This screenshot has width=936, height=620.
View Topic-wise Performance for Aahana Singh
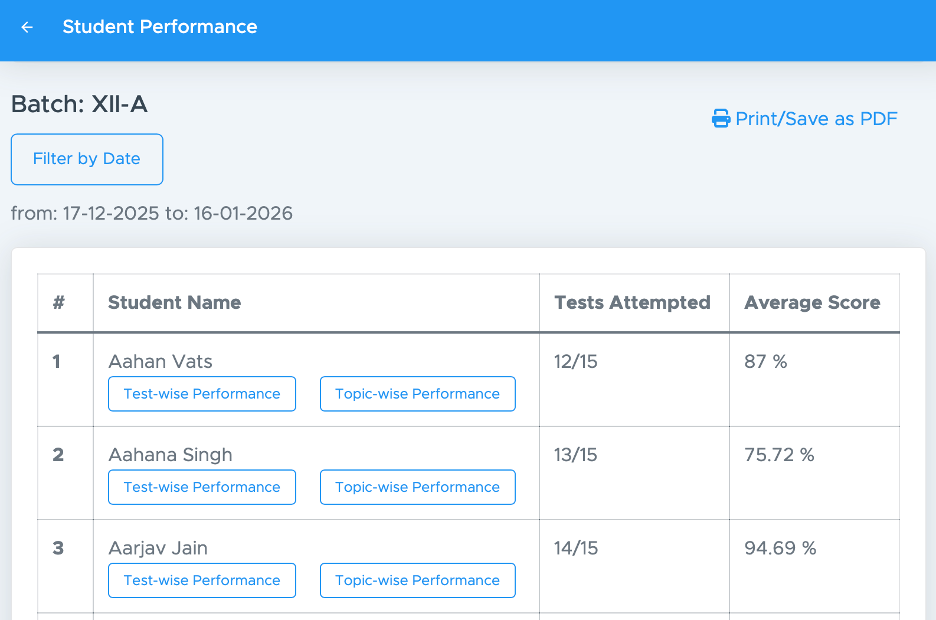417,487
